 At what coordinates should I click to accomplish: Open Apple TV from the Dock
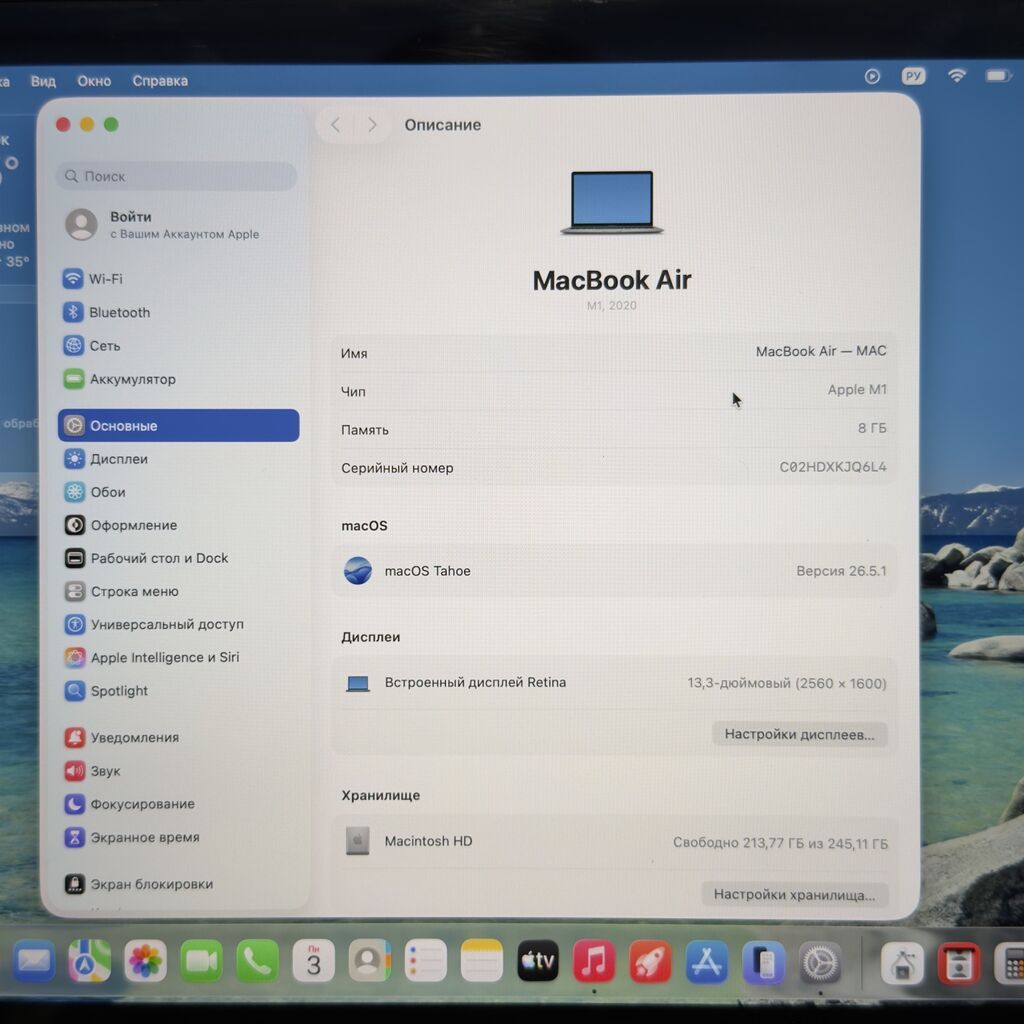538,961
